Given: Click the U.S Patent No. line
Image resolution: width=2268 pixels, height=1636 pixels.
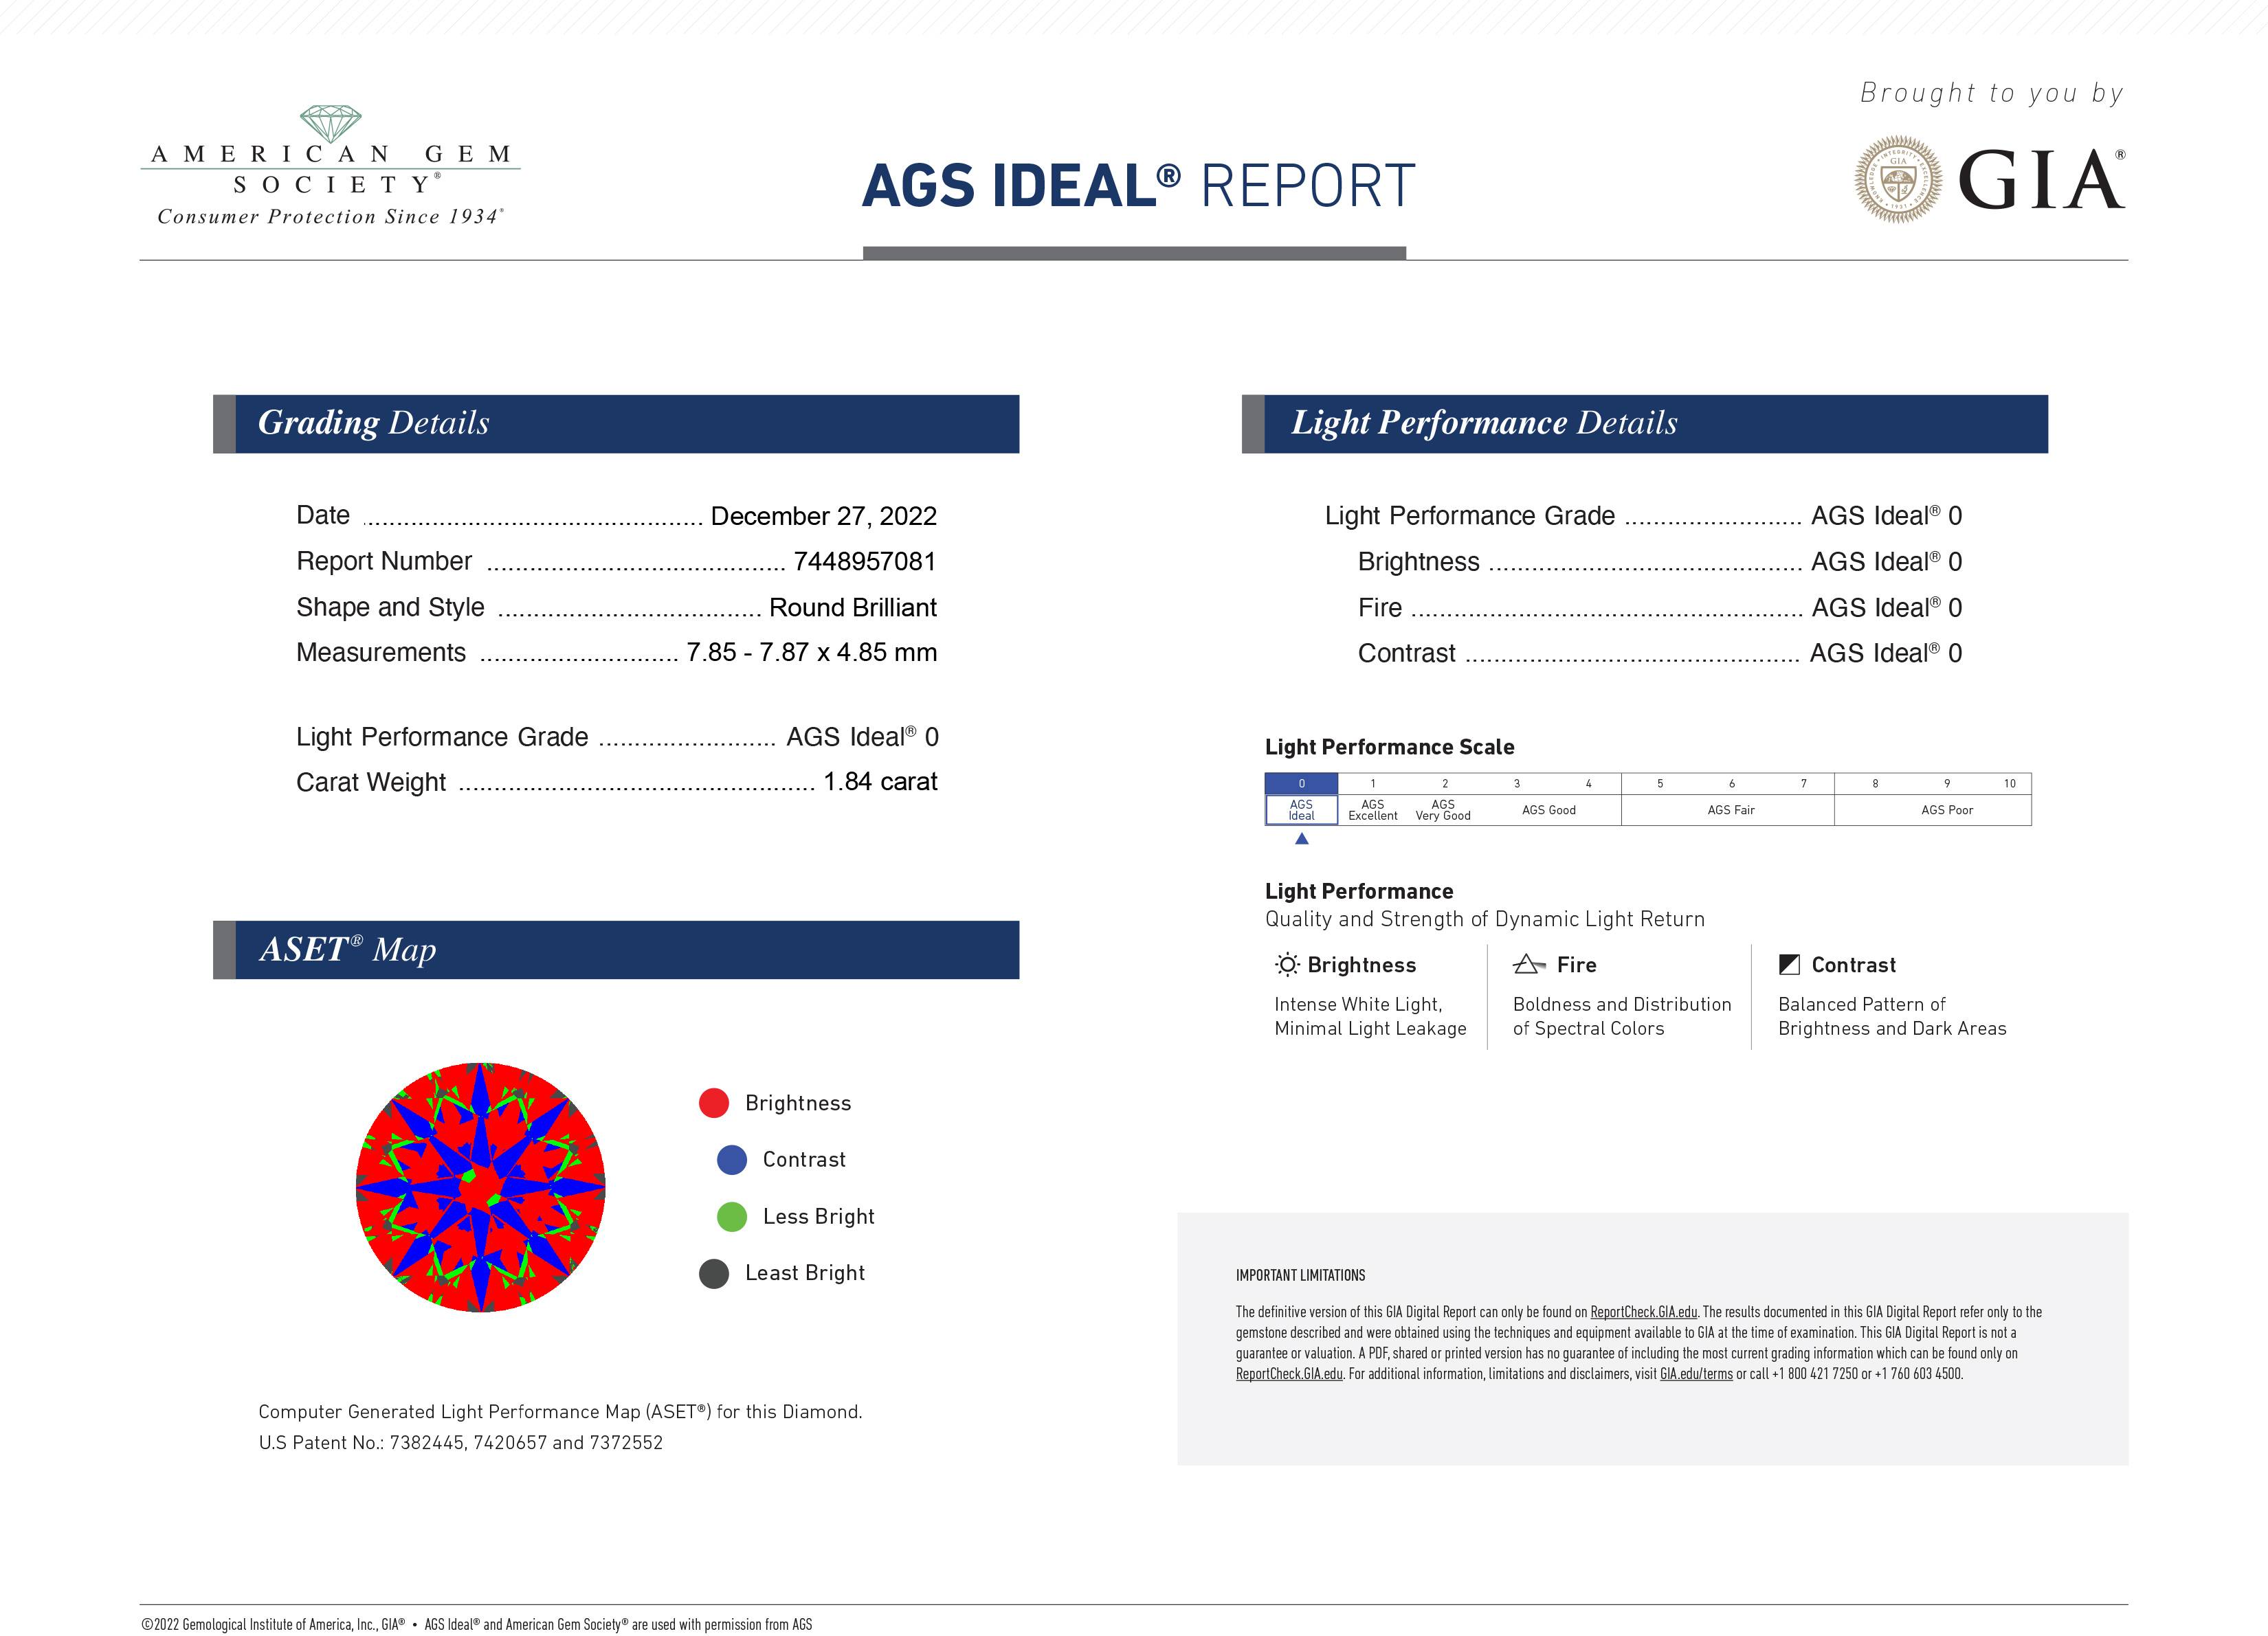Looking at the screenshot, I should coord(461,1443).
